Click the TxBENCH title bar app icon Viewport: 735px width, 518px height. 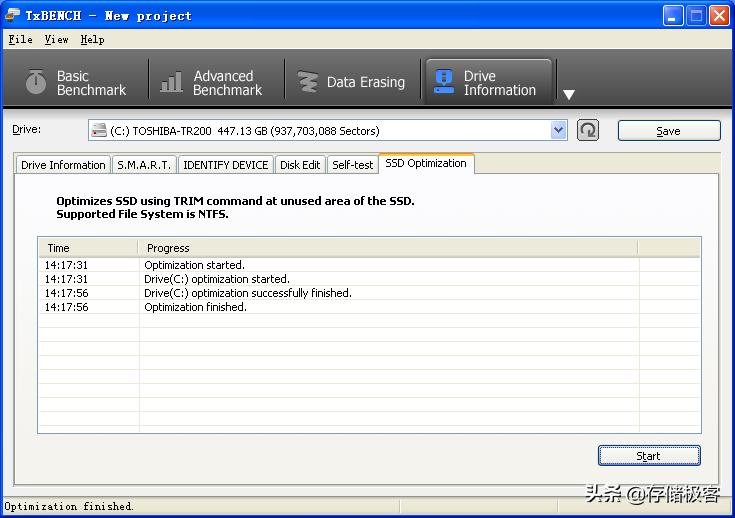tap(13, 15)
